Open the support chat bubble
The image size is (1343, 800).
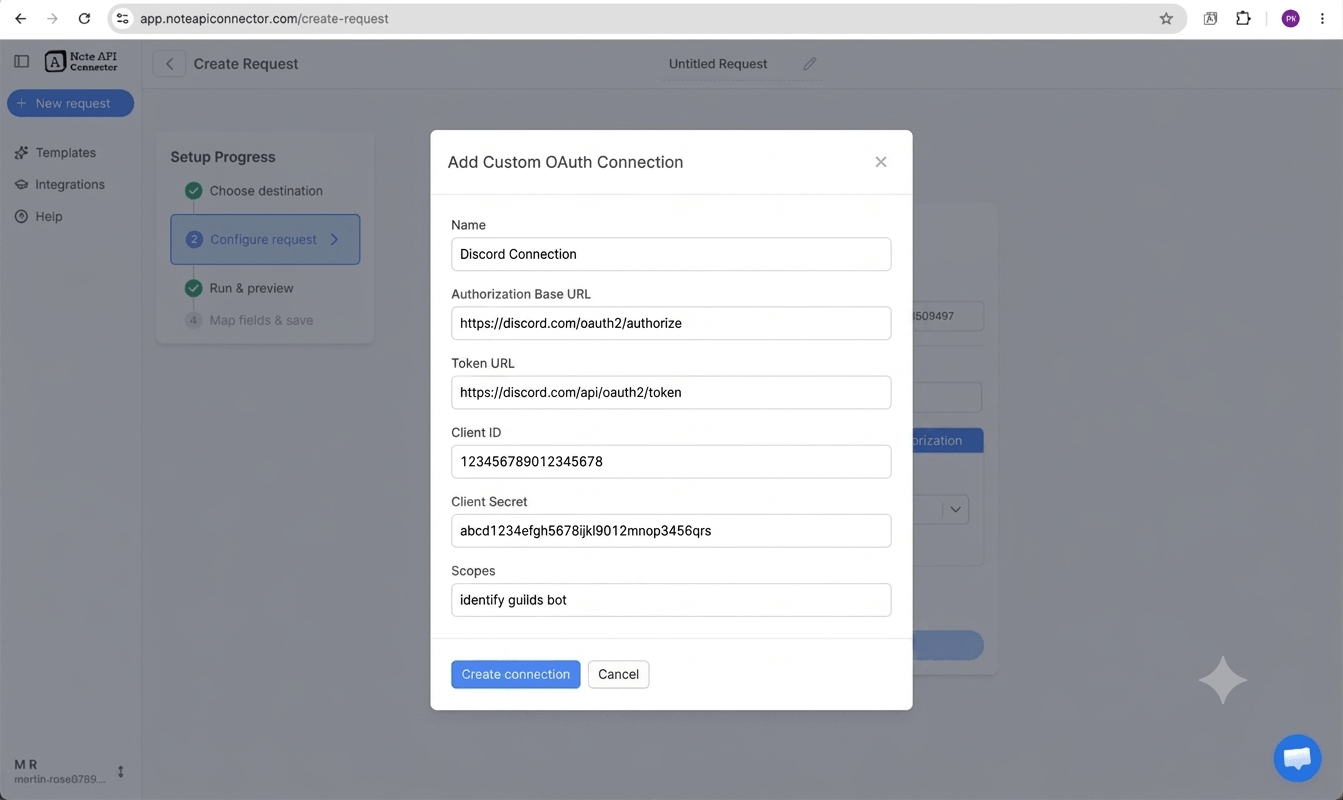pos(1297,758)
